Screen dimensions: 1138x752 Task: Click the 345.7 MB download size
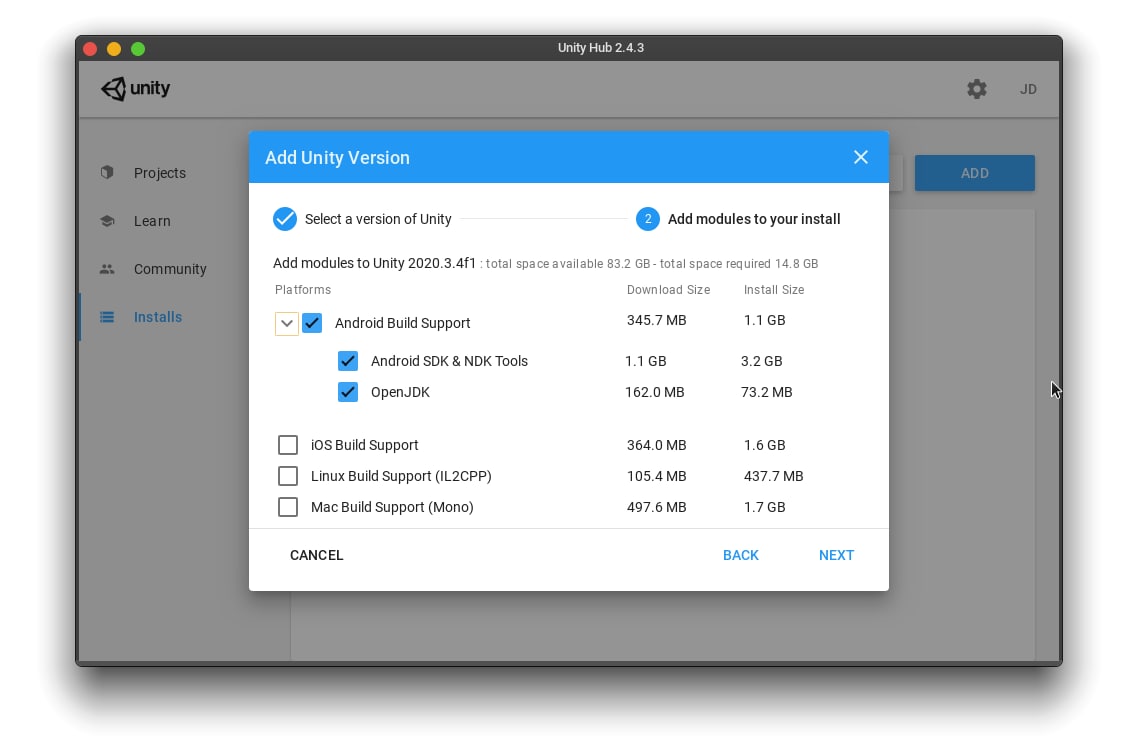click(656, 320)
